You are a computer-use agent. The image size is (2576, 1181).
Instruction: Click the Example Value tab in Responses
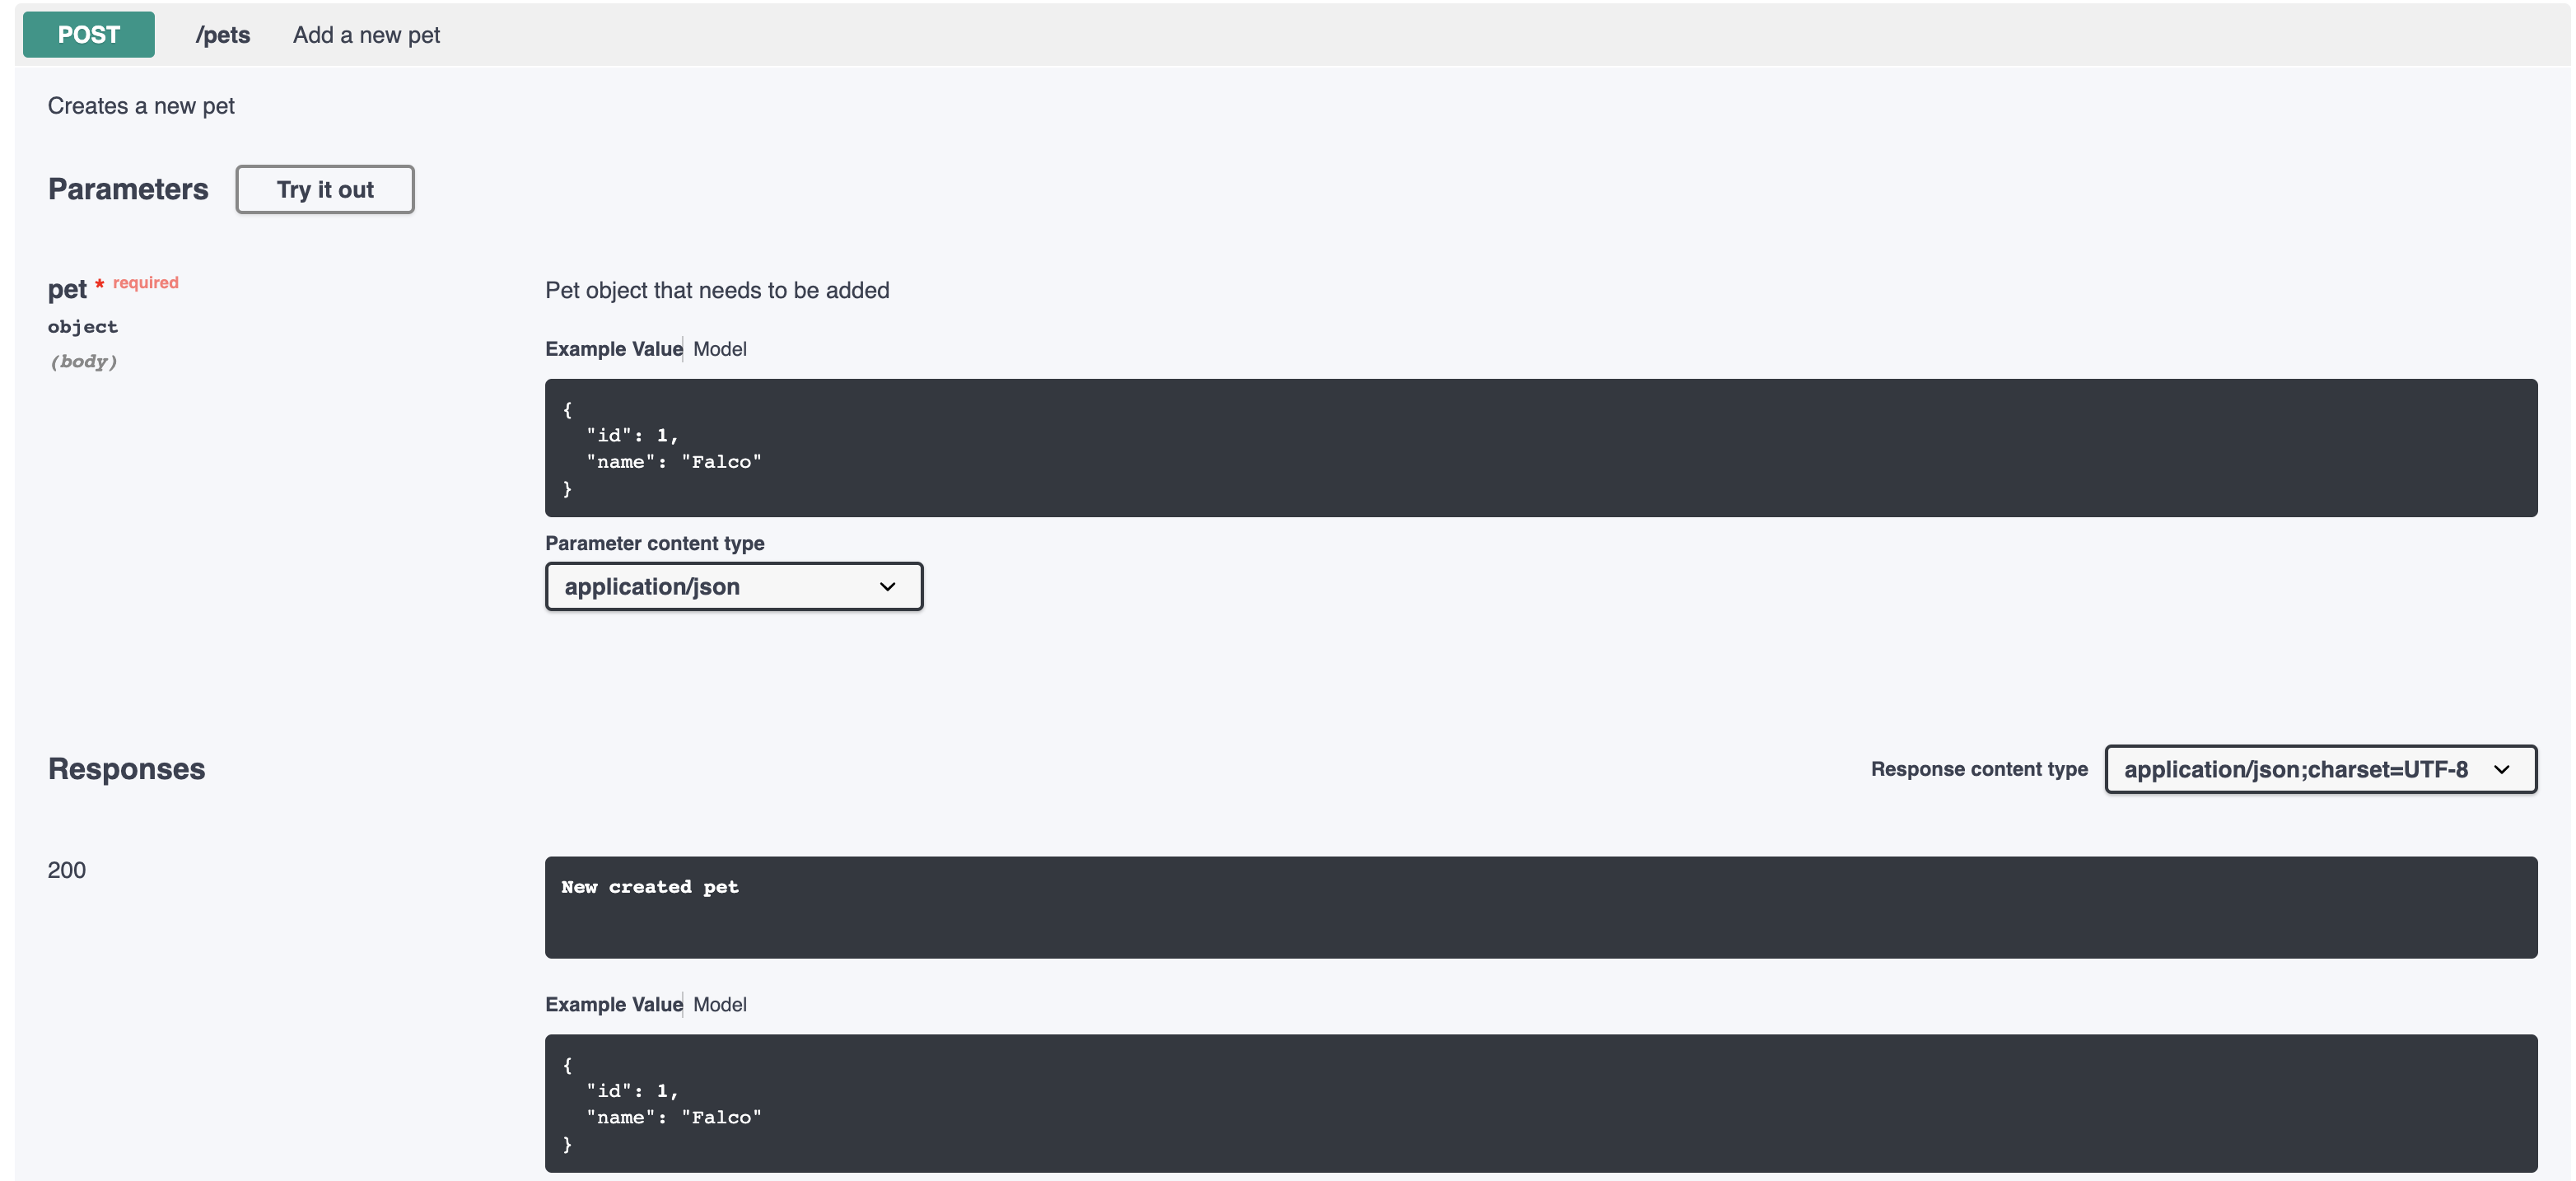pyautogui.click(x=612, y=1004)
